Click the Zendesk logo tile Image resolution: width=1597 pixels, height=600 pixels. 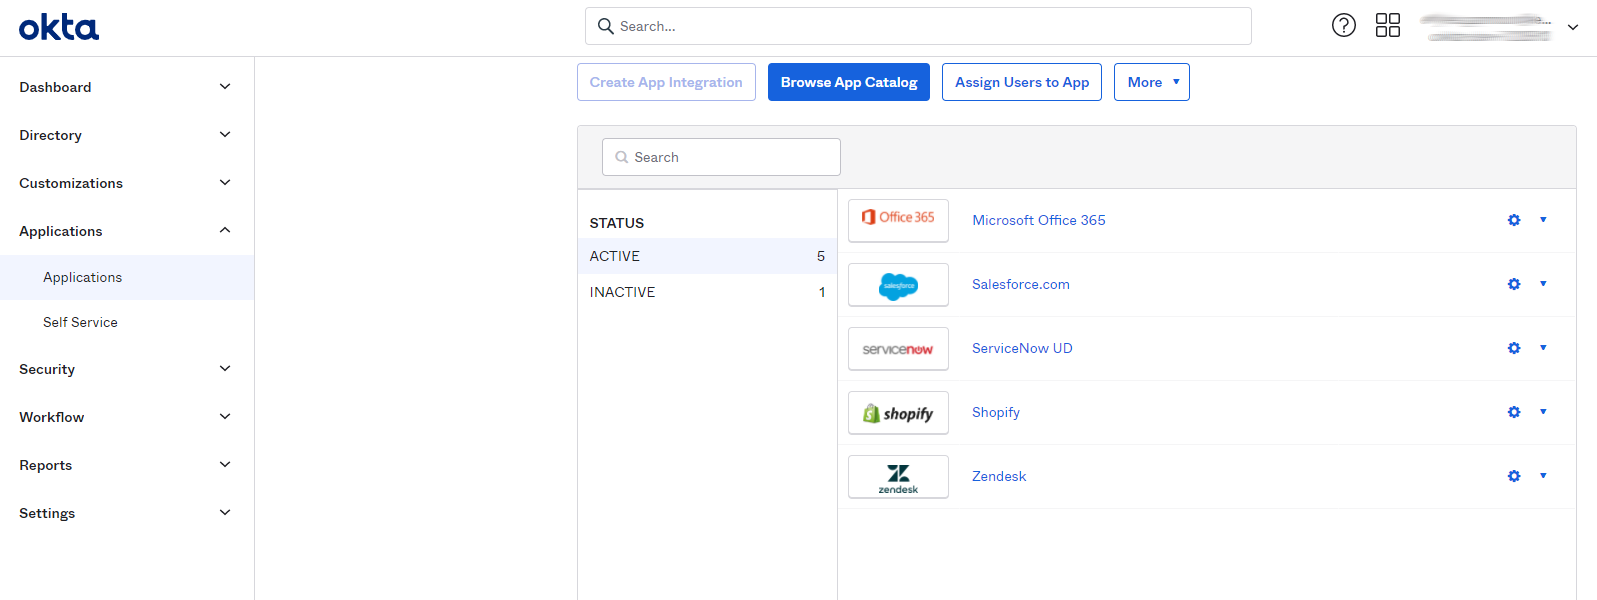(x=898, y=477)
